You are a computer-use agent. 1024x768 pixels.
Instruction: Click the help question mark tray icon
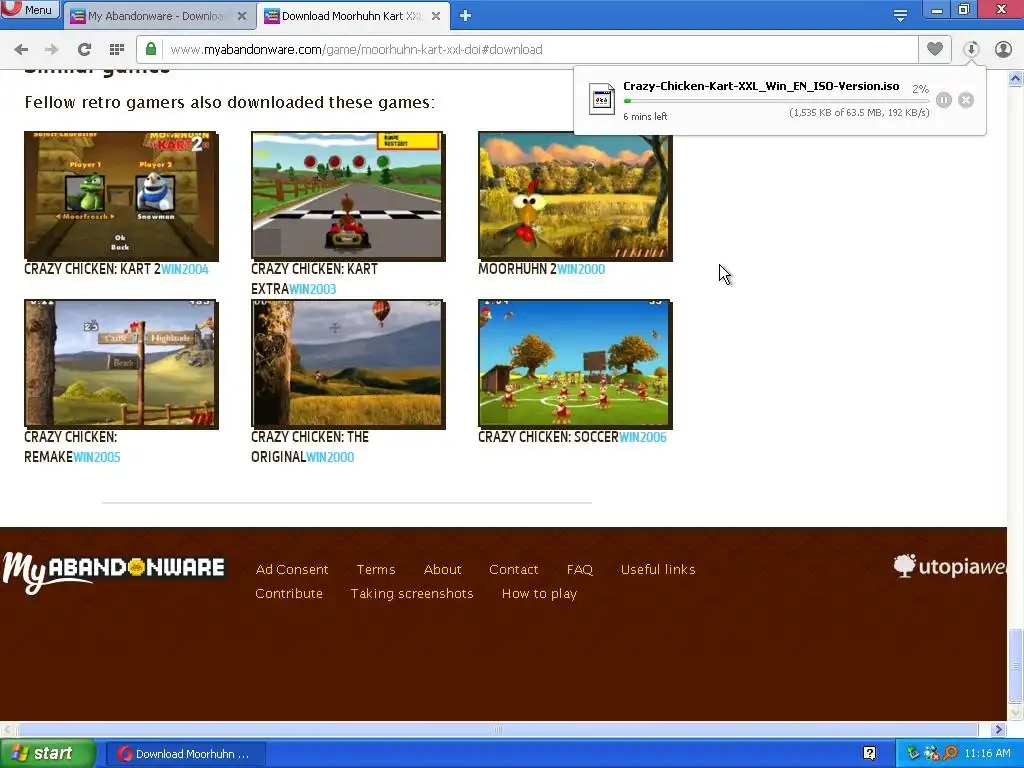[869, 753]
